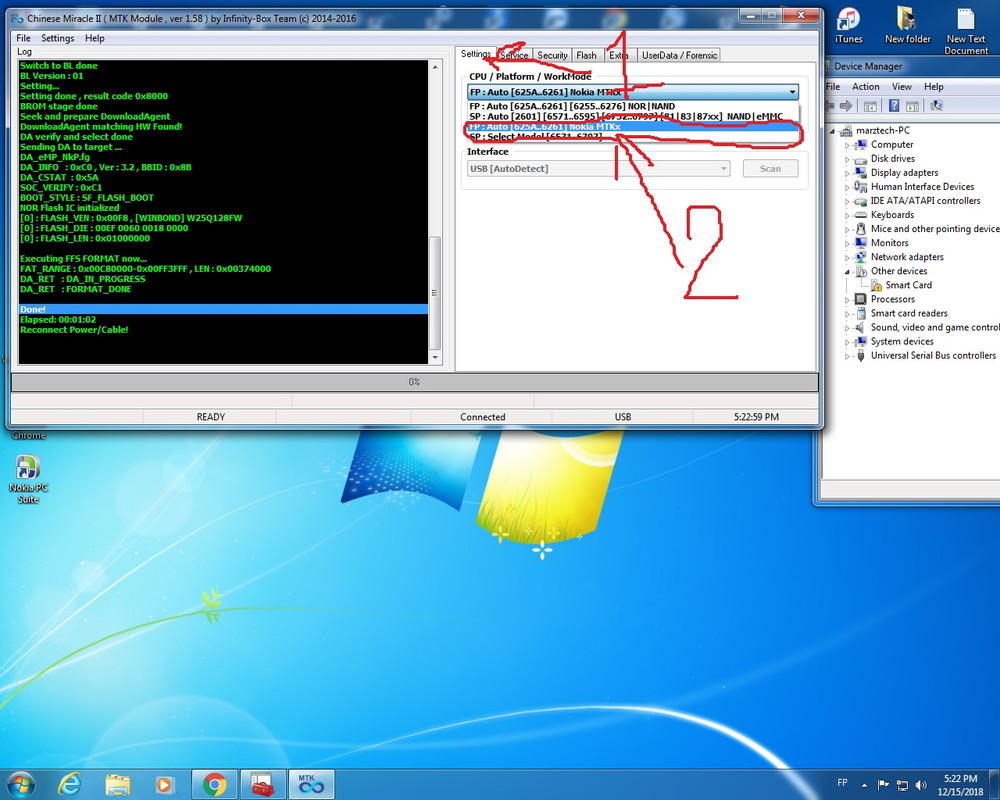This screenshot has width=1000, height=800.
Task: Open the Windows Start menu
Action: tap(19, 784)
